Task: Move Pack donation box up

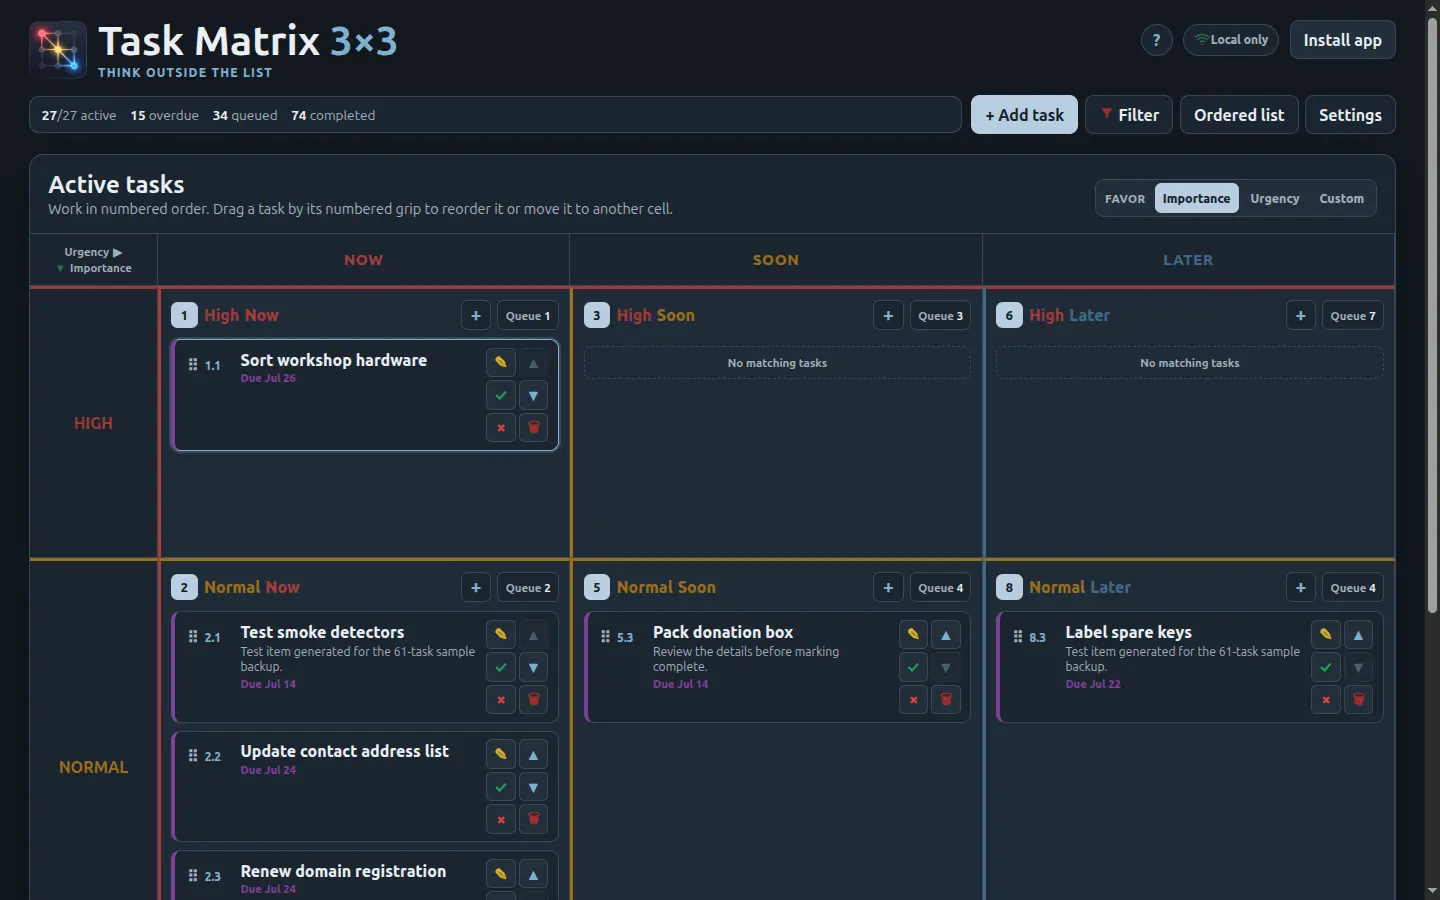Action: click(945, 635)
